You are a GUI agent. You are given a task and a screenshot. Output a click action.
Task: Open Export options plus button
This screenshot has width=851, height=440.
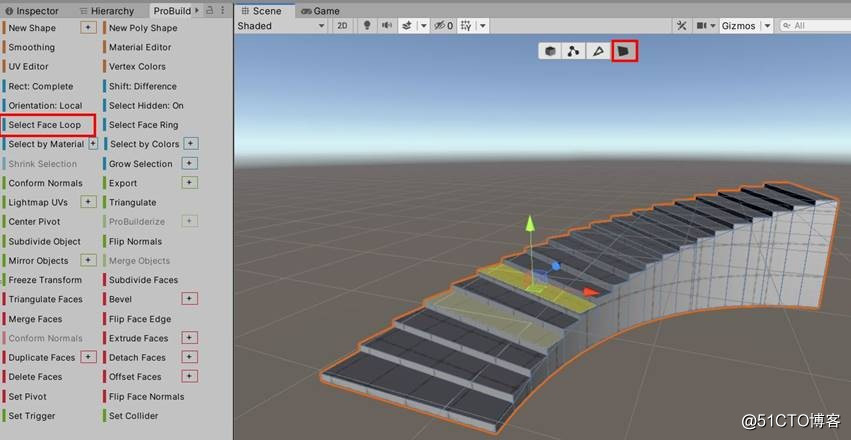coord(189,183)
